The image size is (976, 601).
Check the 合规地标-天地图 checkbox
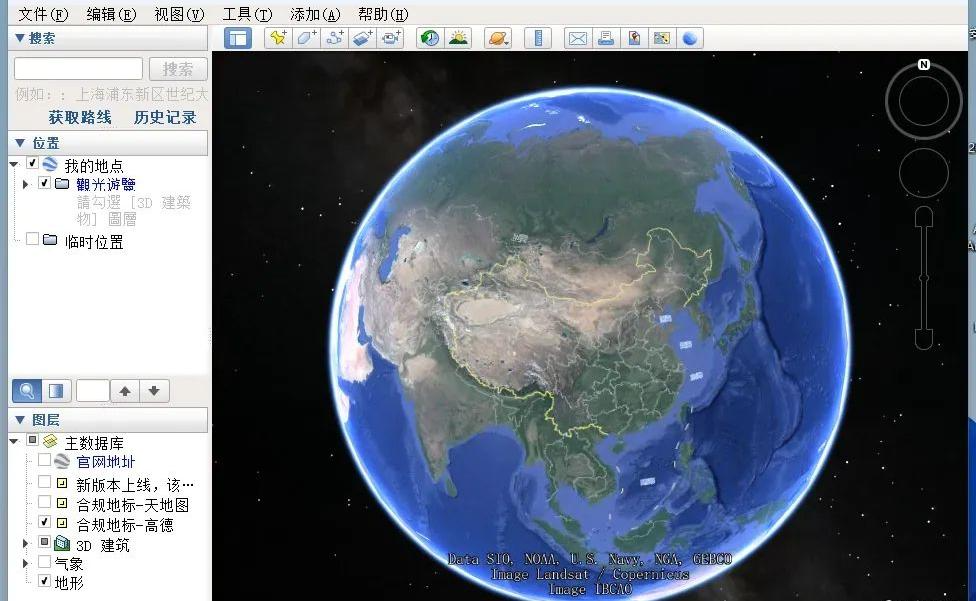click(x=44, y=501)
